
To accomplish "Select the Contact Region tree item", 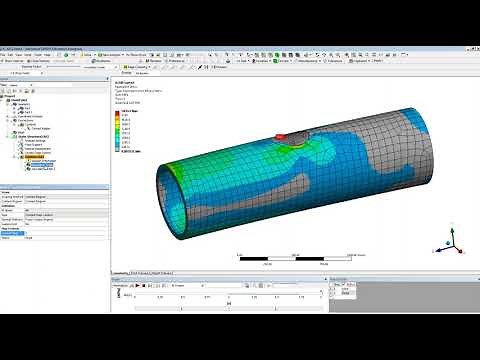I will 41,128.
